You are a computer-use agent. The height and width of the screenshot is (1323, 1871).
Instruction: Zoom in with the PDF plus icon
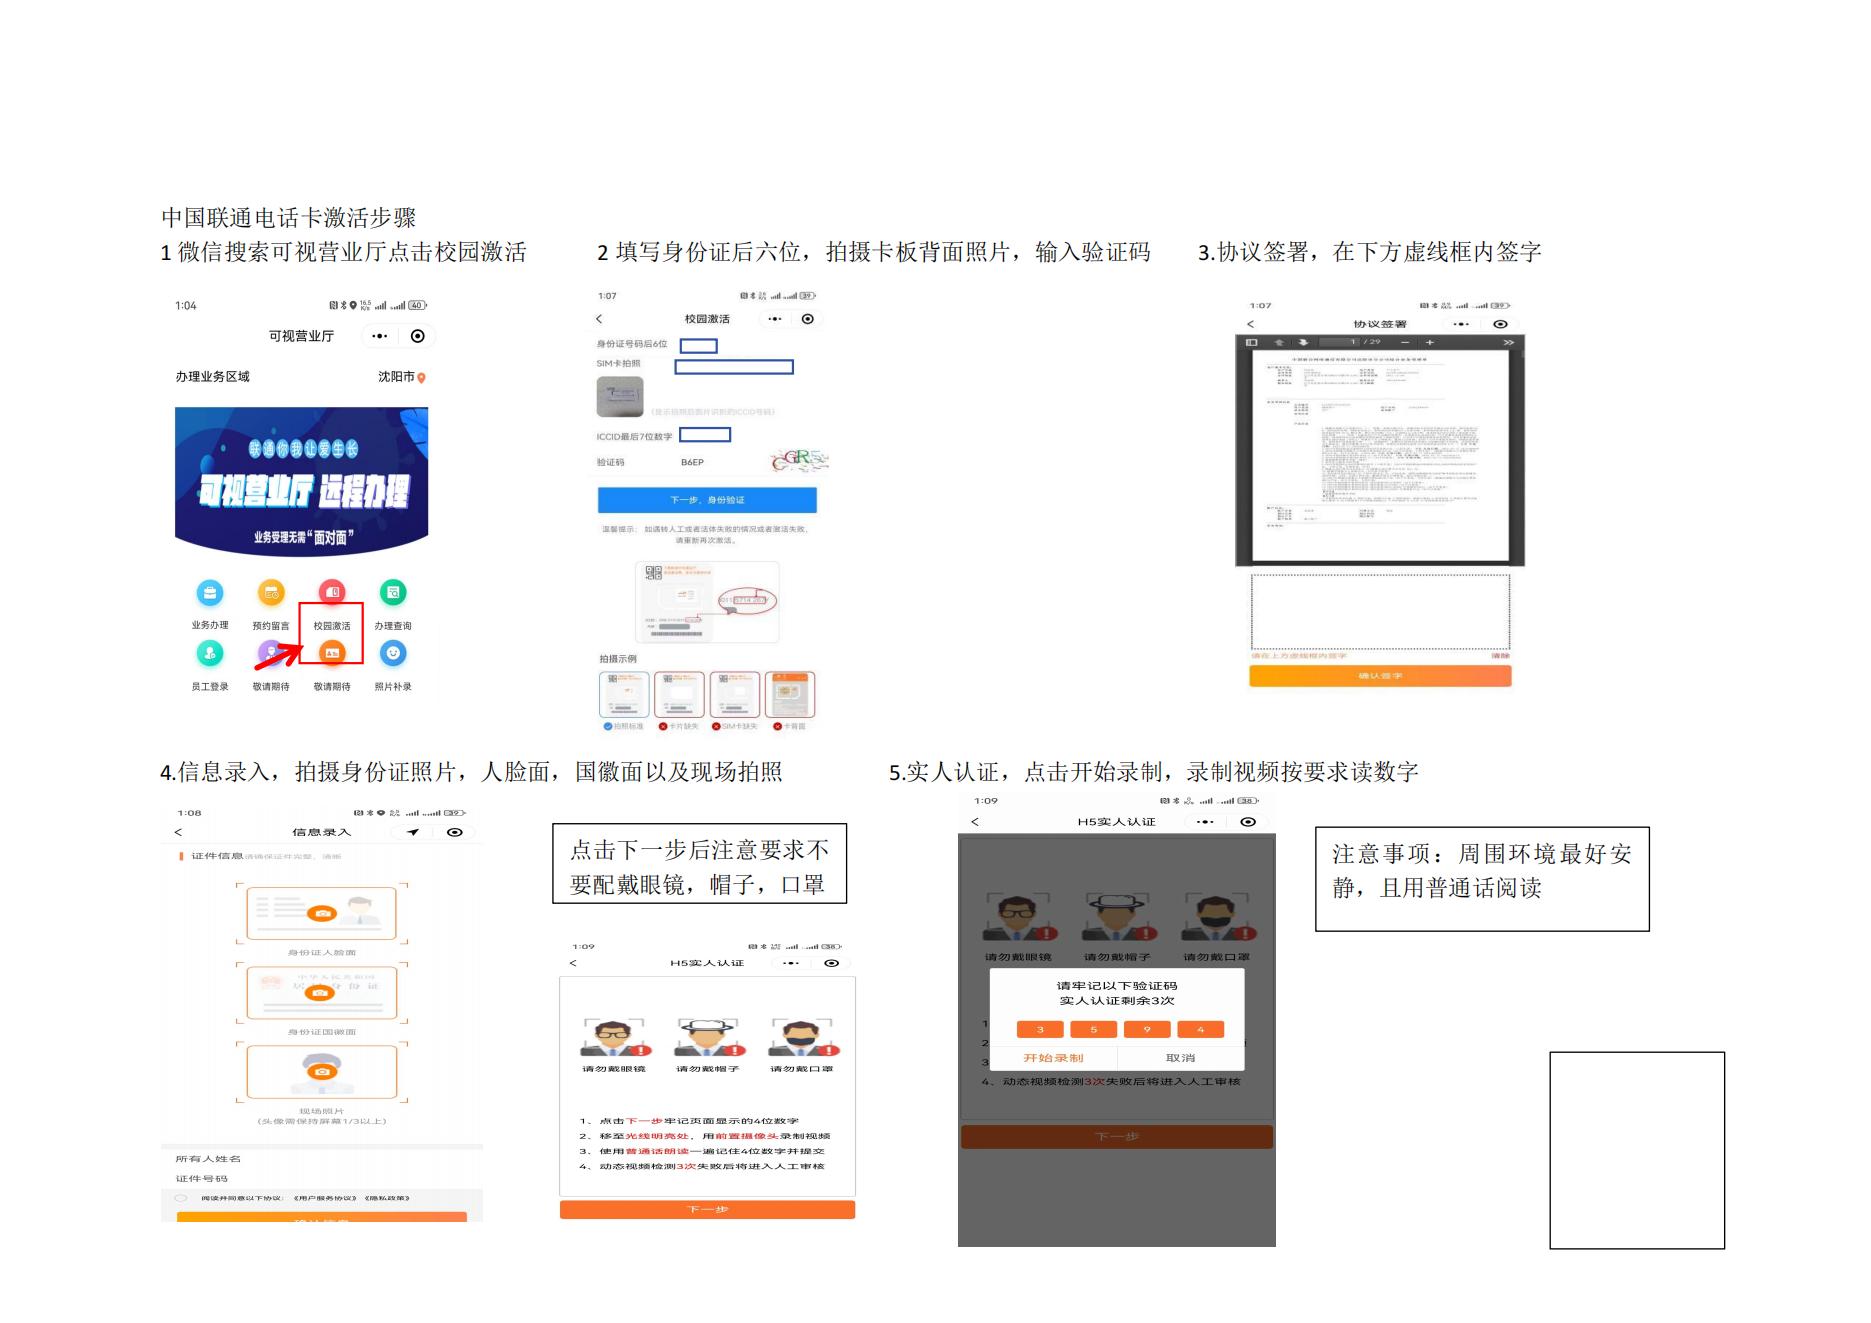[1430, 342]
